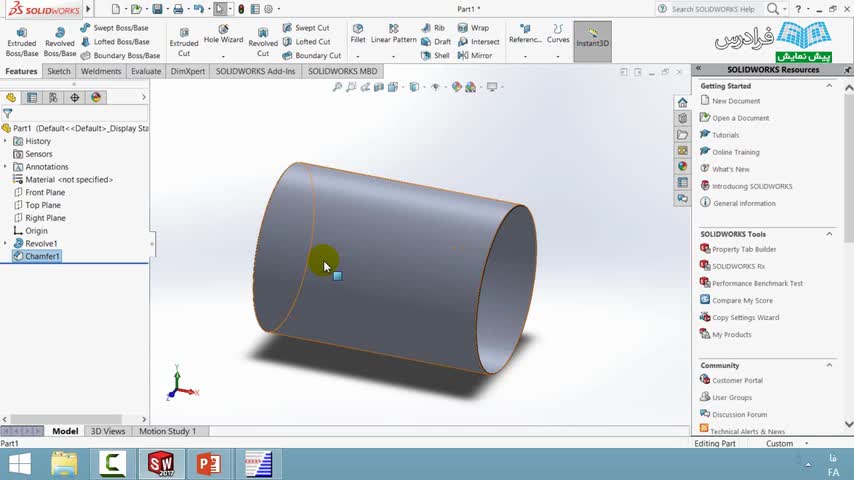Open the Hole Wizard tool
854x480 pixels.
coord(223,34)
